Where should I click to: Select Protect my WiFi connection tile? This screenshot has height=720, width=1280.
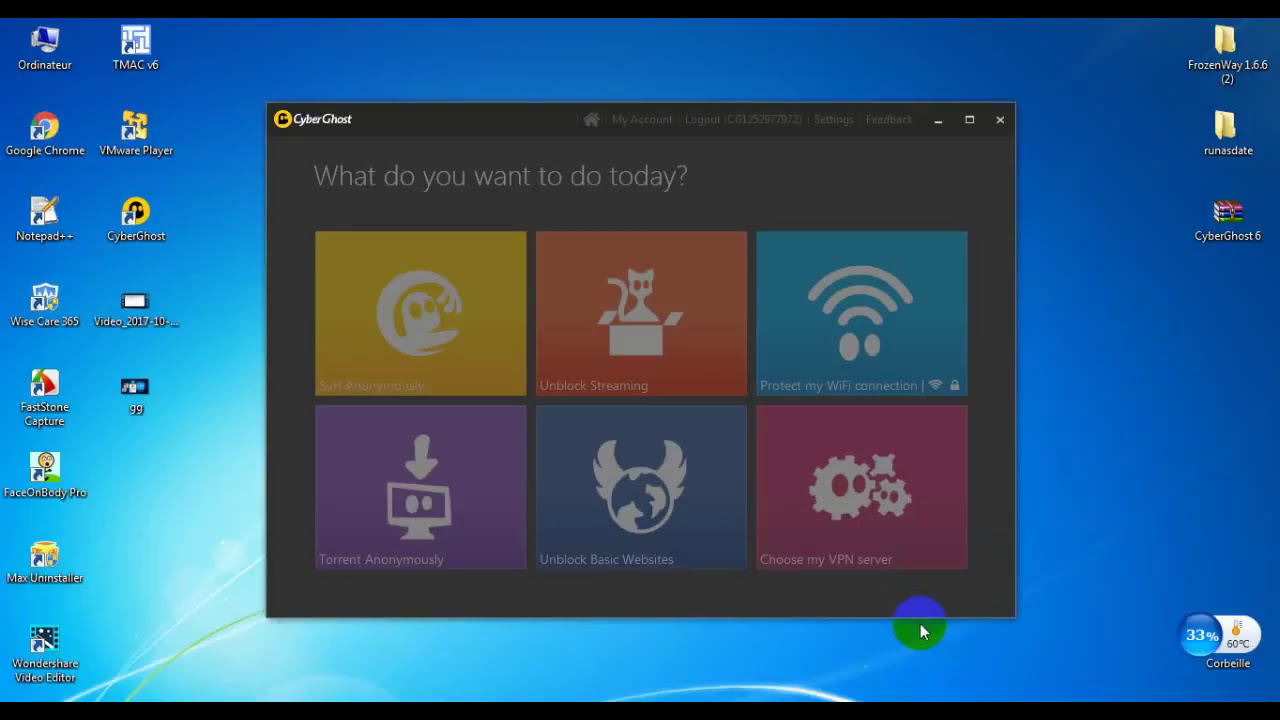(x=861, y=313)
